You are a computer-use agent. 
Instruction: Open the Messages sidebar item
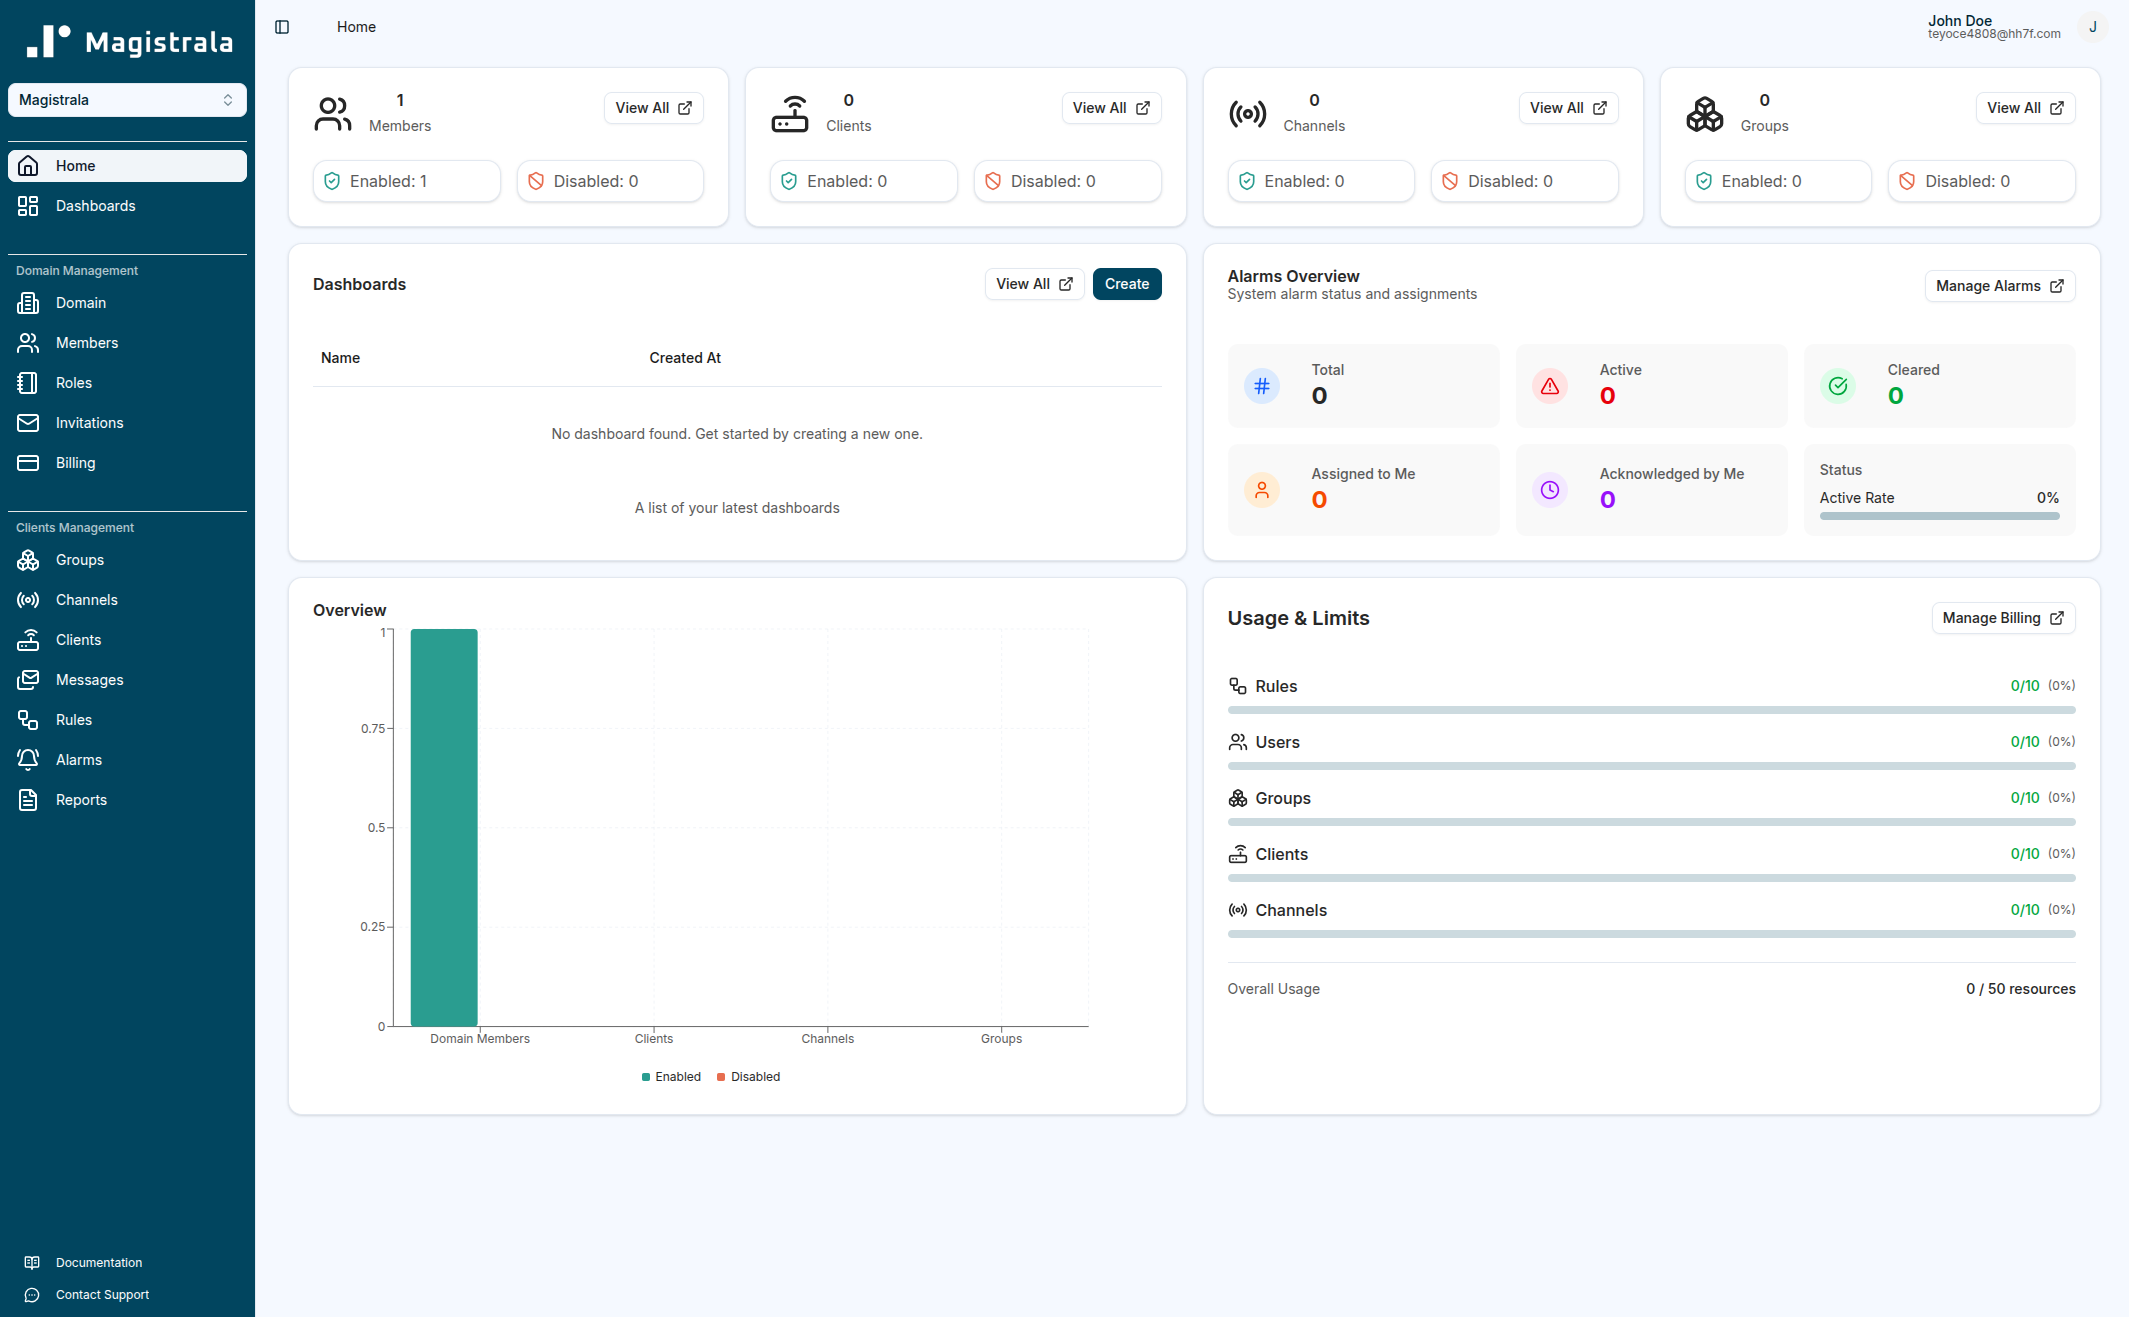[x=89, y=680]
